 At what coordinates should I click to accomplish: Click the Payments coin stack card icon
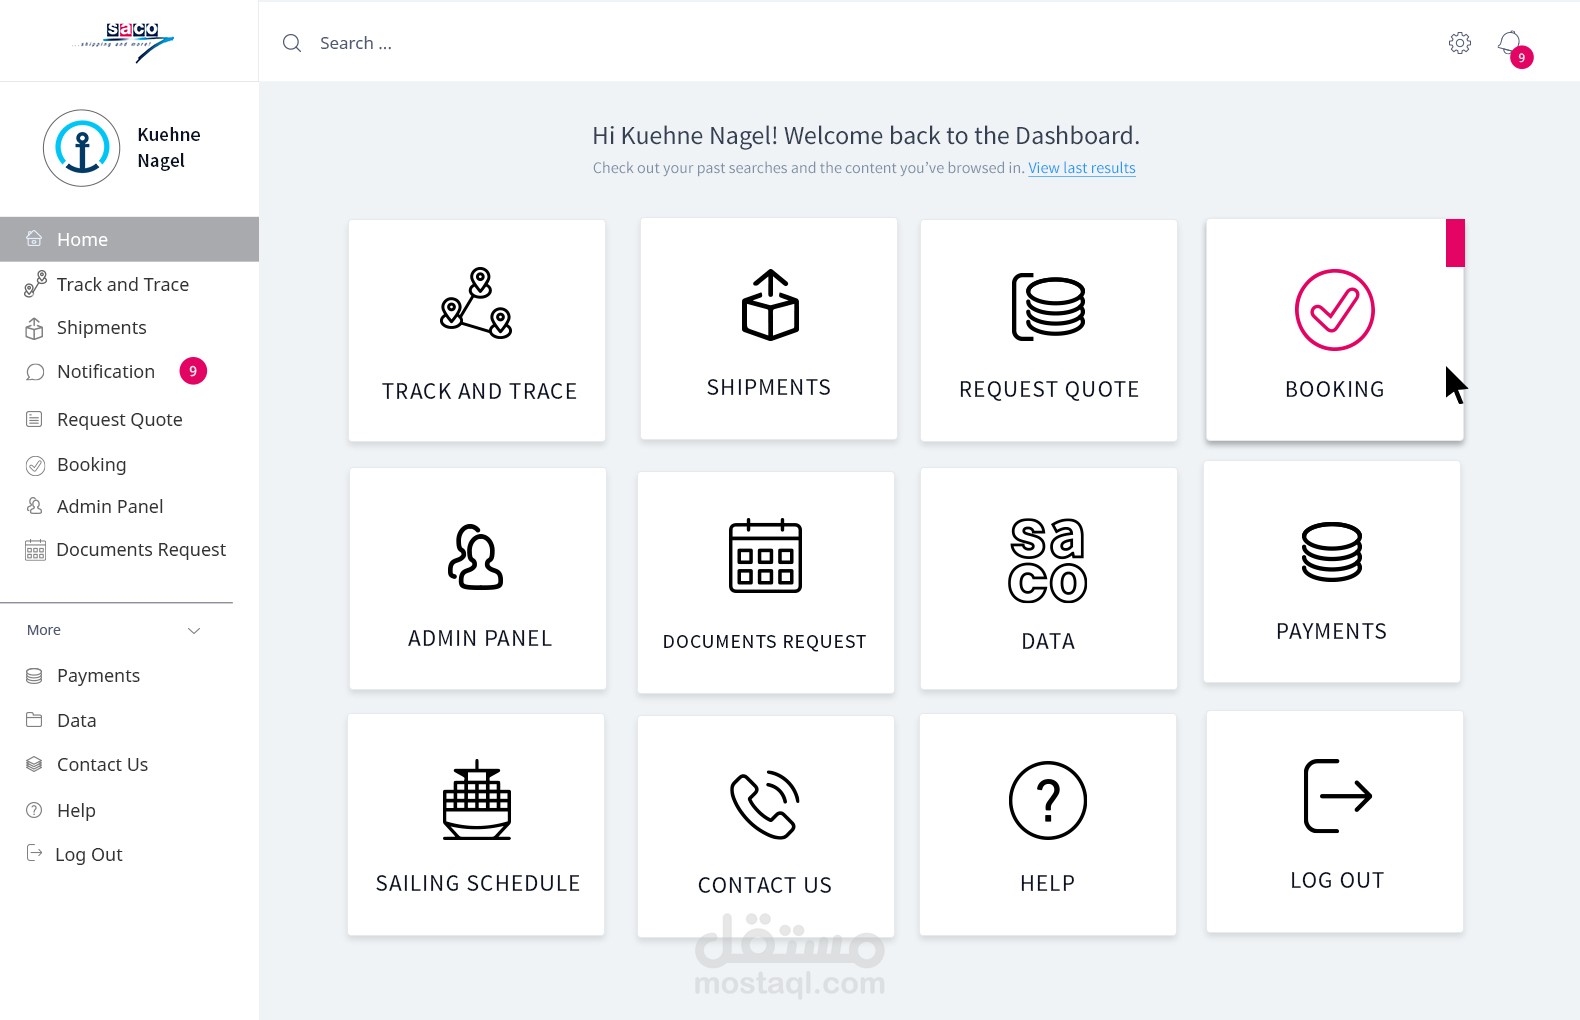[1332, 552]
